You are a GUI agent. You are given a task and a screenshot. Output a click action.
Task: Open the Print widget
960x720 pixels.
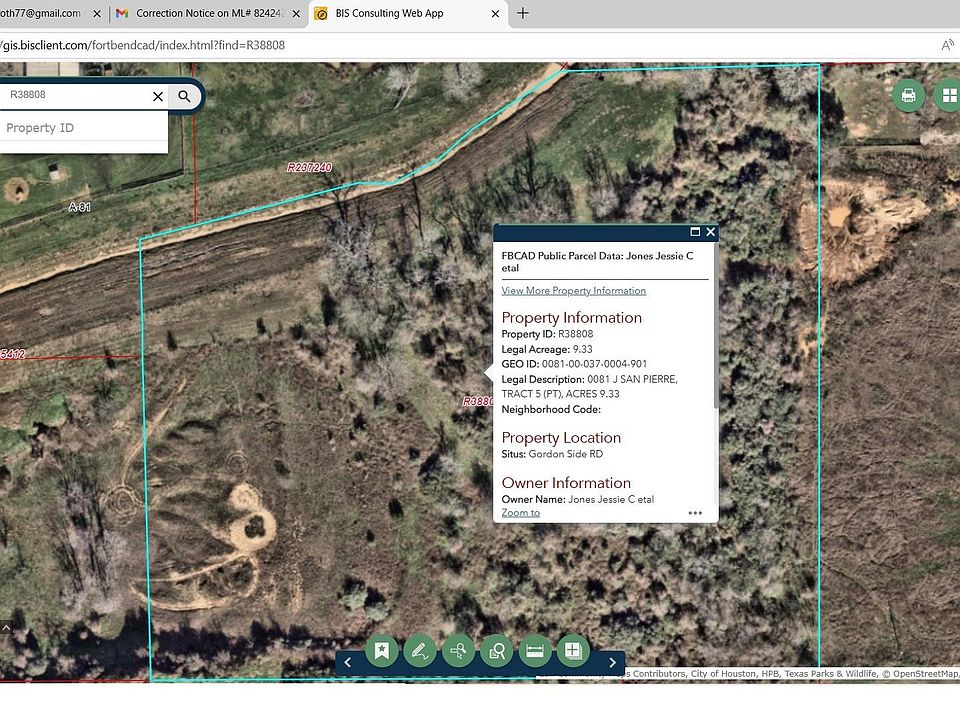pos(908,96)
